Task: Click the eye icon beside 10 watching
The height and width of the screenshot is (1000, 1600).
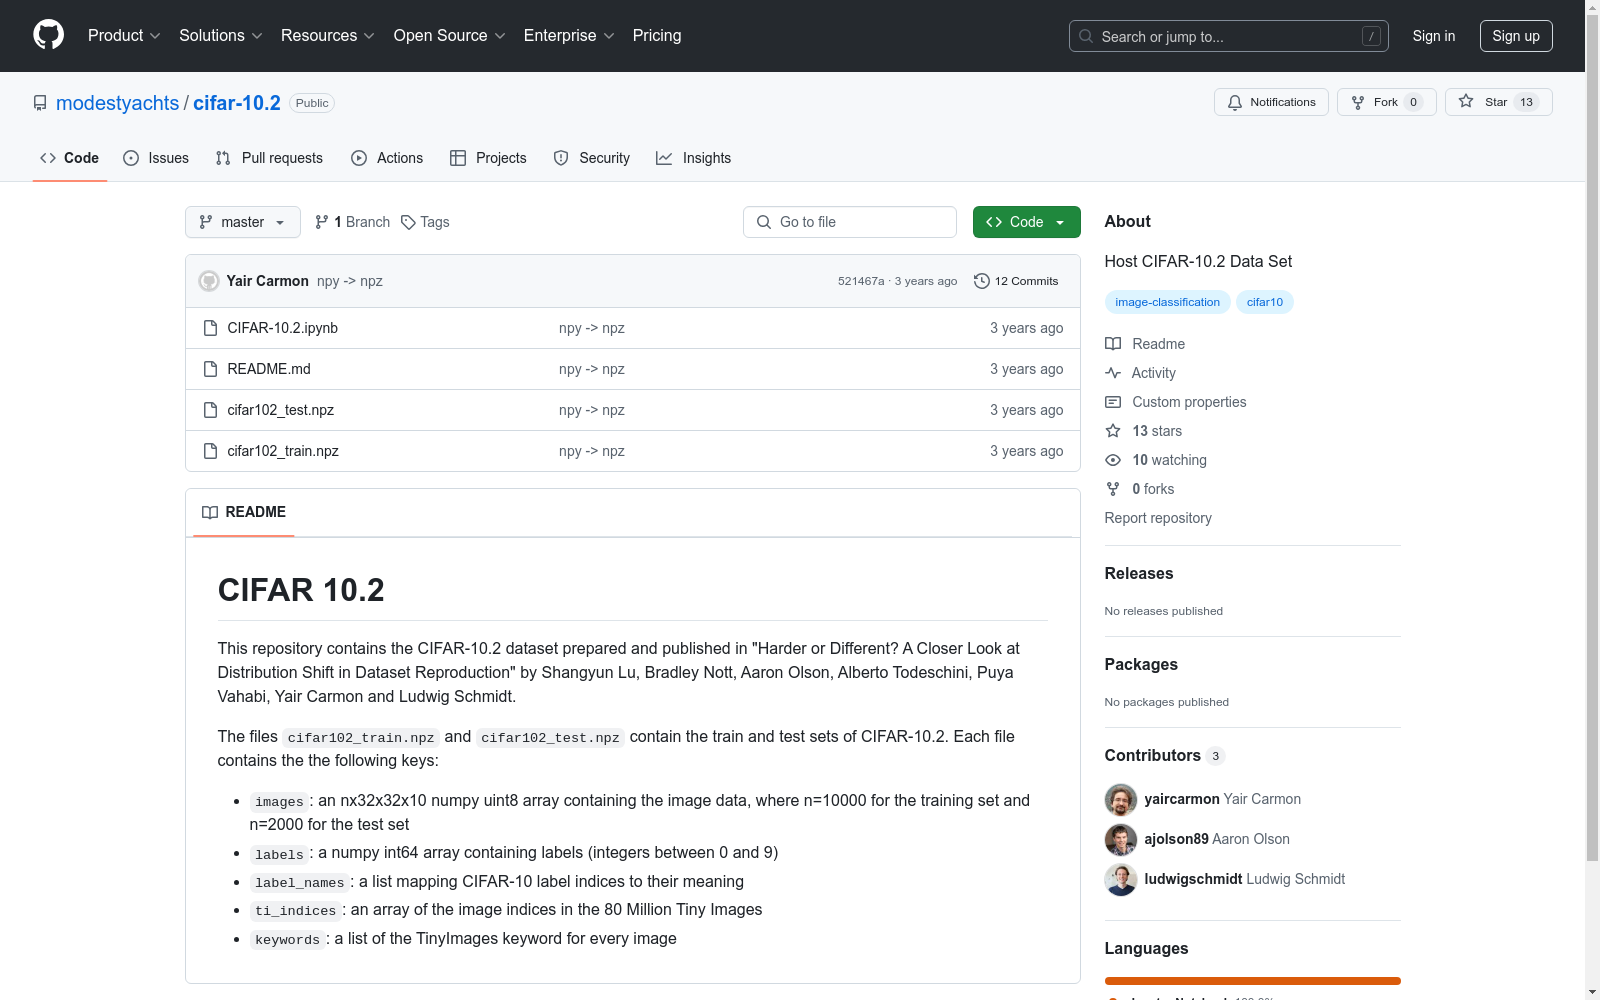Action: (x=1113, y=460)
